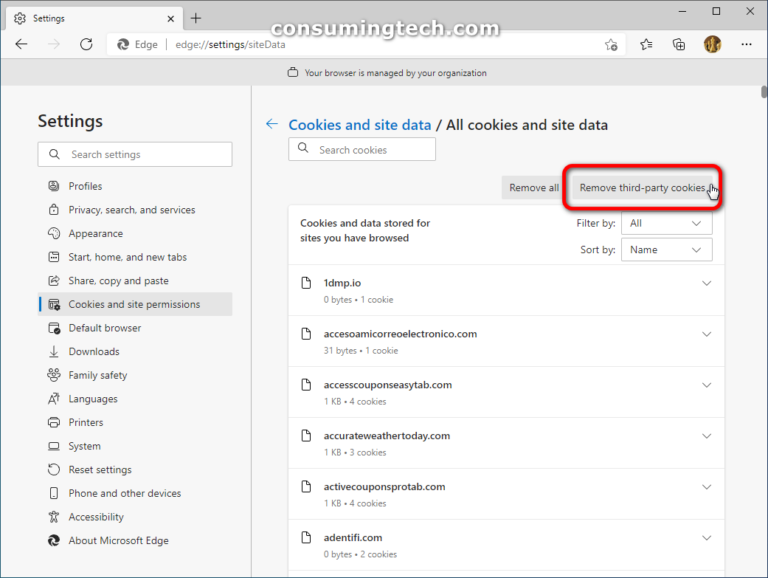Viewport: 768px width, 578px height.
Task: Open Default browser settings
Action: pos(135,328)
